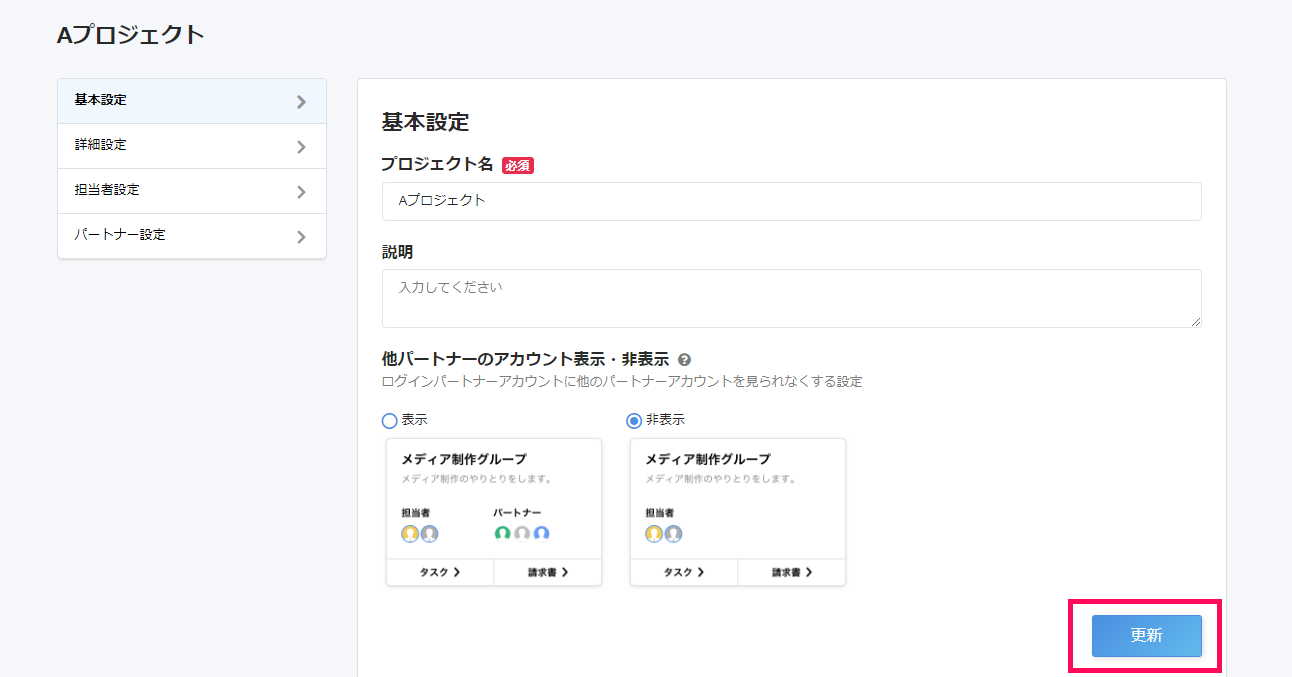Click the help icon beside 他パートナーのアカウント表示・非表示
Image resolution: width=1292 pixels, height=677 pixels.
[x=684, y=360]
